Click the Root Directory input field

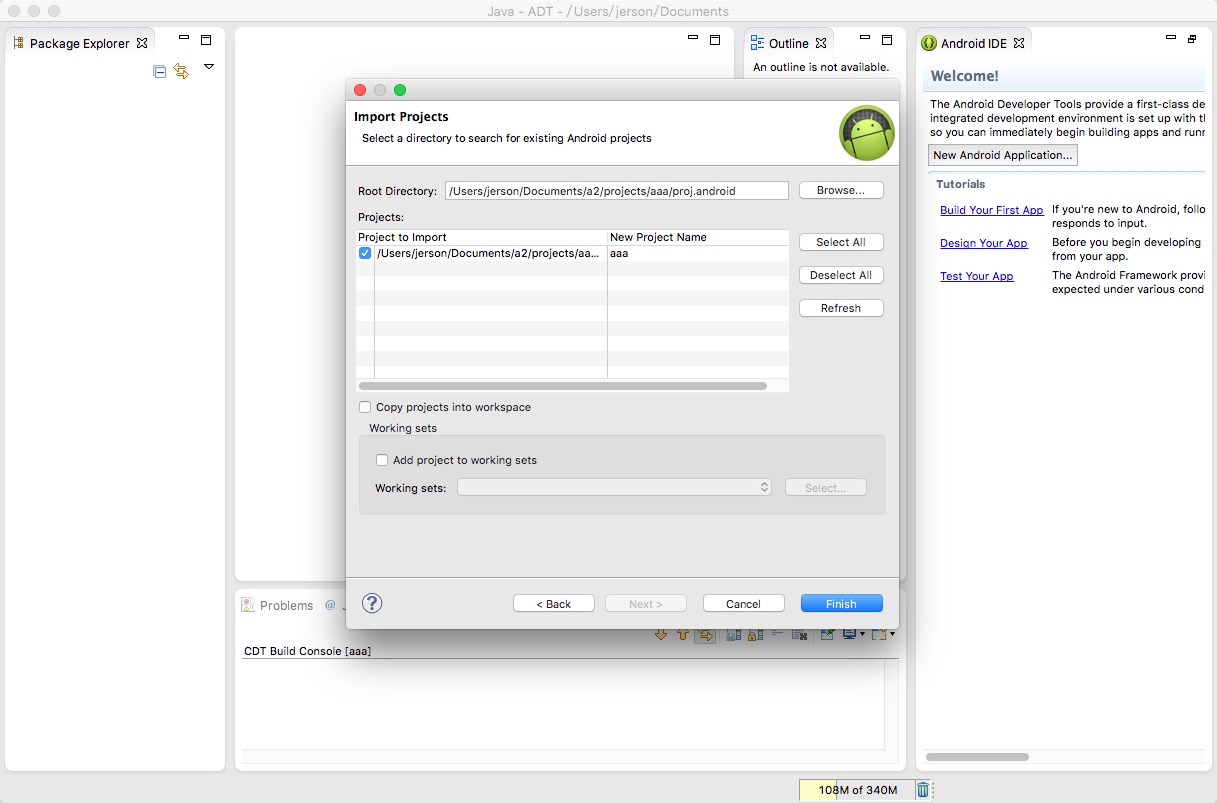click(x=617, y=190)
